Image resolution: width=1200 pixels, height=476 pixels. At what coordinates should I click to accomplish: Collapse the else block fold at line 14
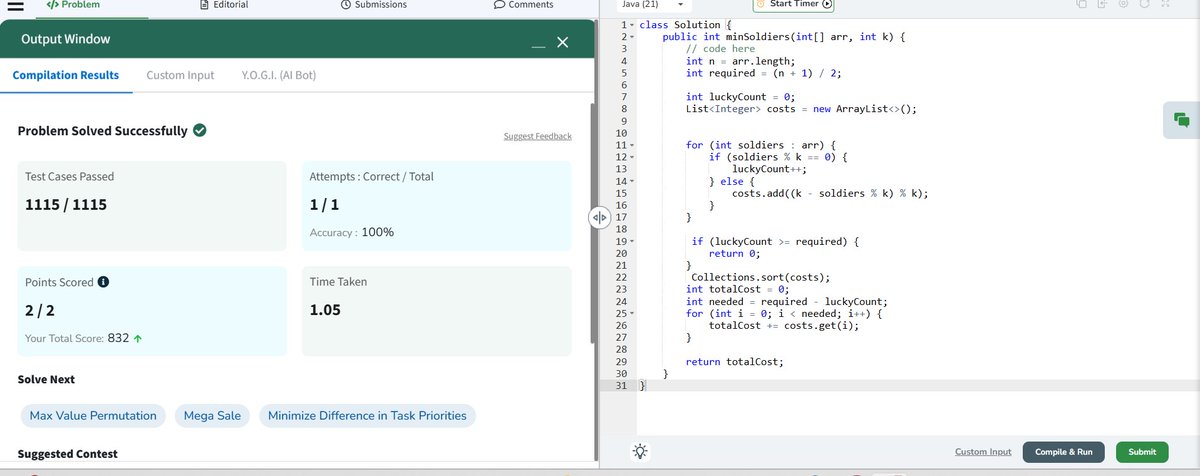tap(632, 181)
